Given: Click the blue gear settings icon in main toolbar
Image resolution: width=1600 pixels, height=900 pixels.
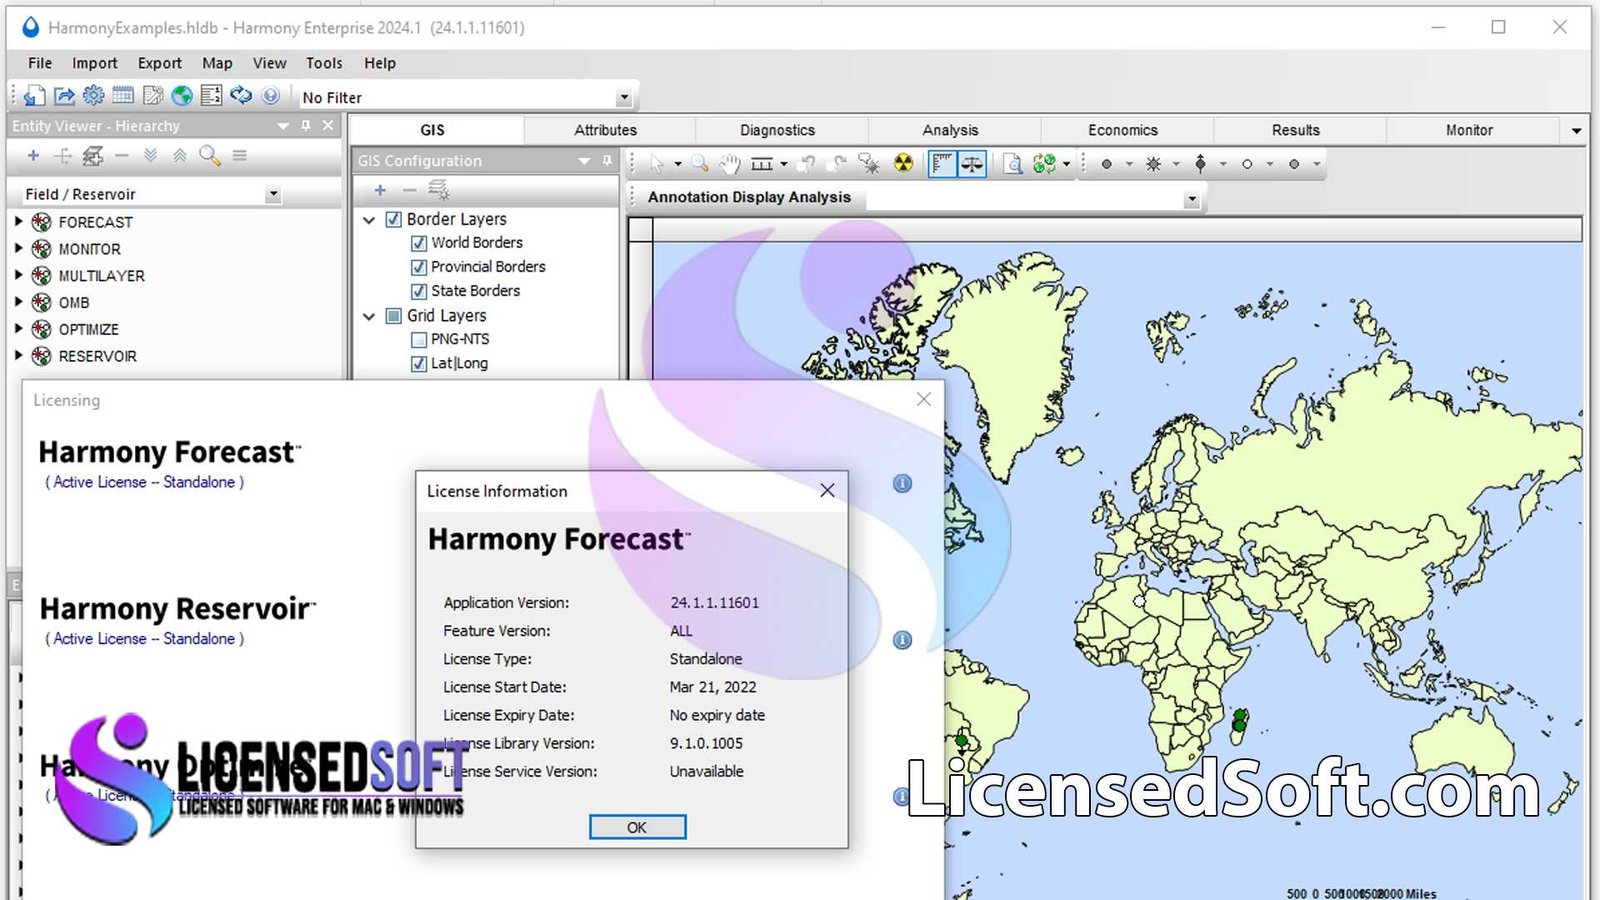Looking at the screenshot, I should tap(93, 96).
